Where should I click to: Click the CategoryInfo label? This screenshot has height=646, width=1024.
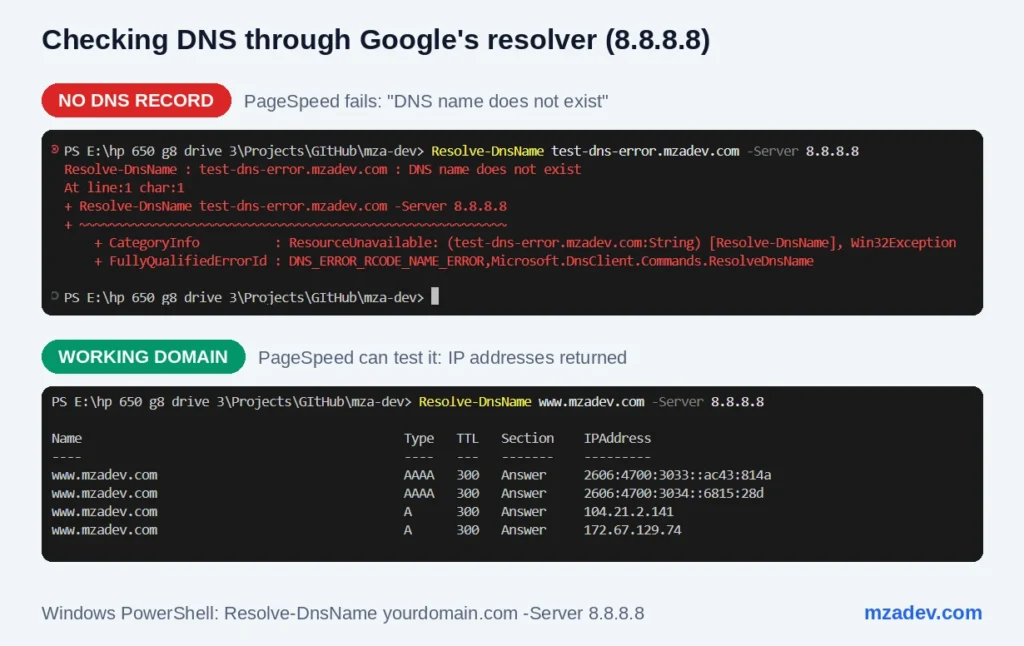point(154,242)
